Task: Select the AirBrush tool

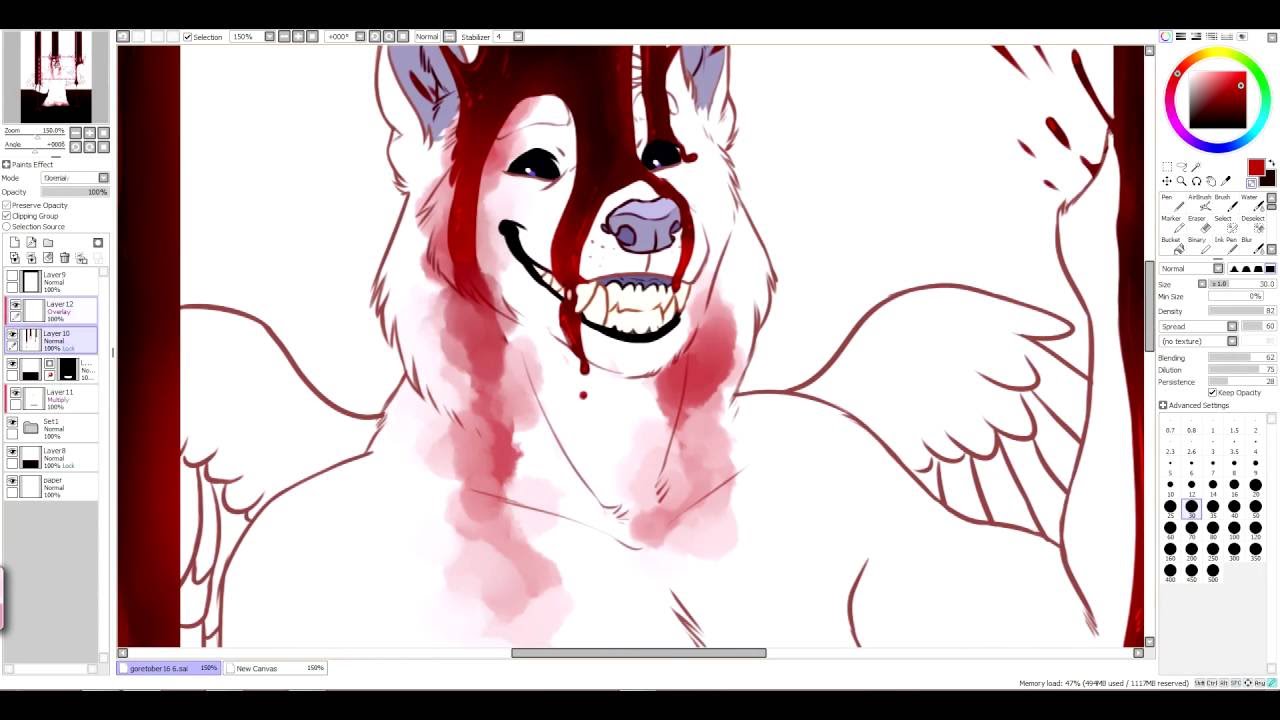Action: coord(1199,202)
